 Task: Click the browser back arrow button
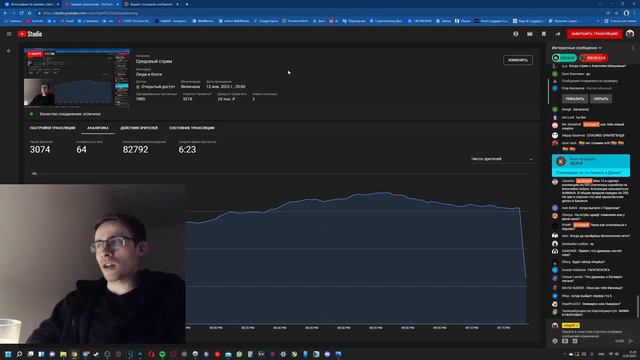[x=5, y=13]
